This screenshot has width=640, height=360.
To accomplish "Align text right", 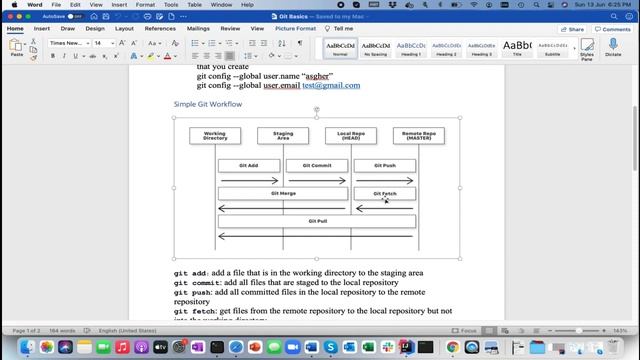I will point(218,56).
